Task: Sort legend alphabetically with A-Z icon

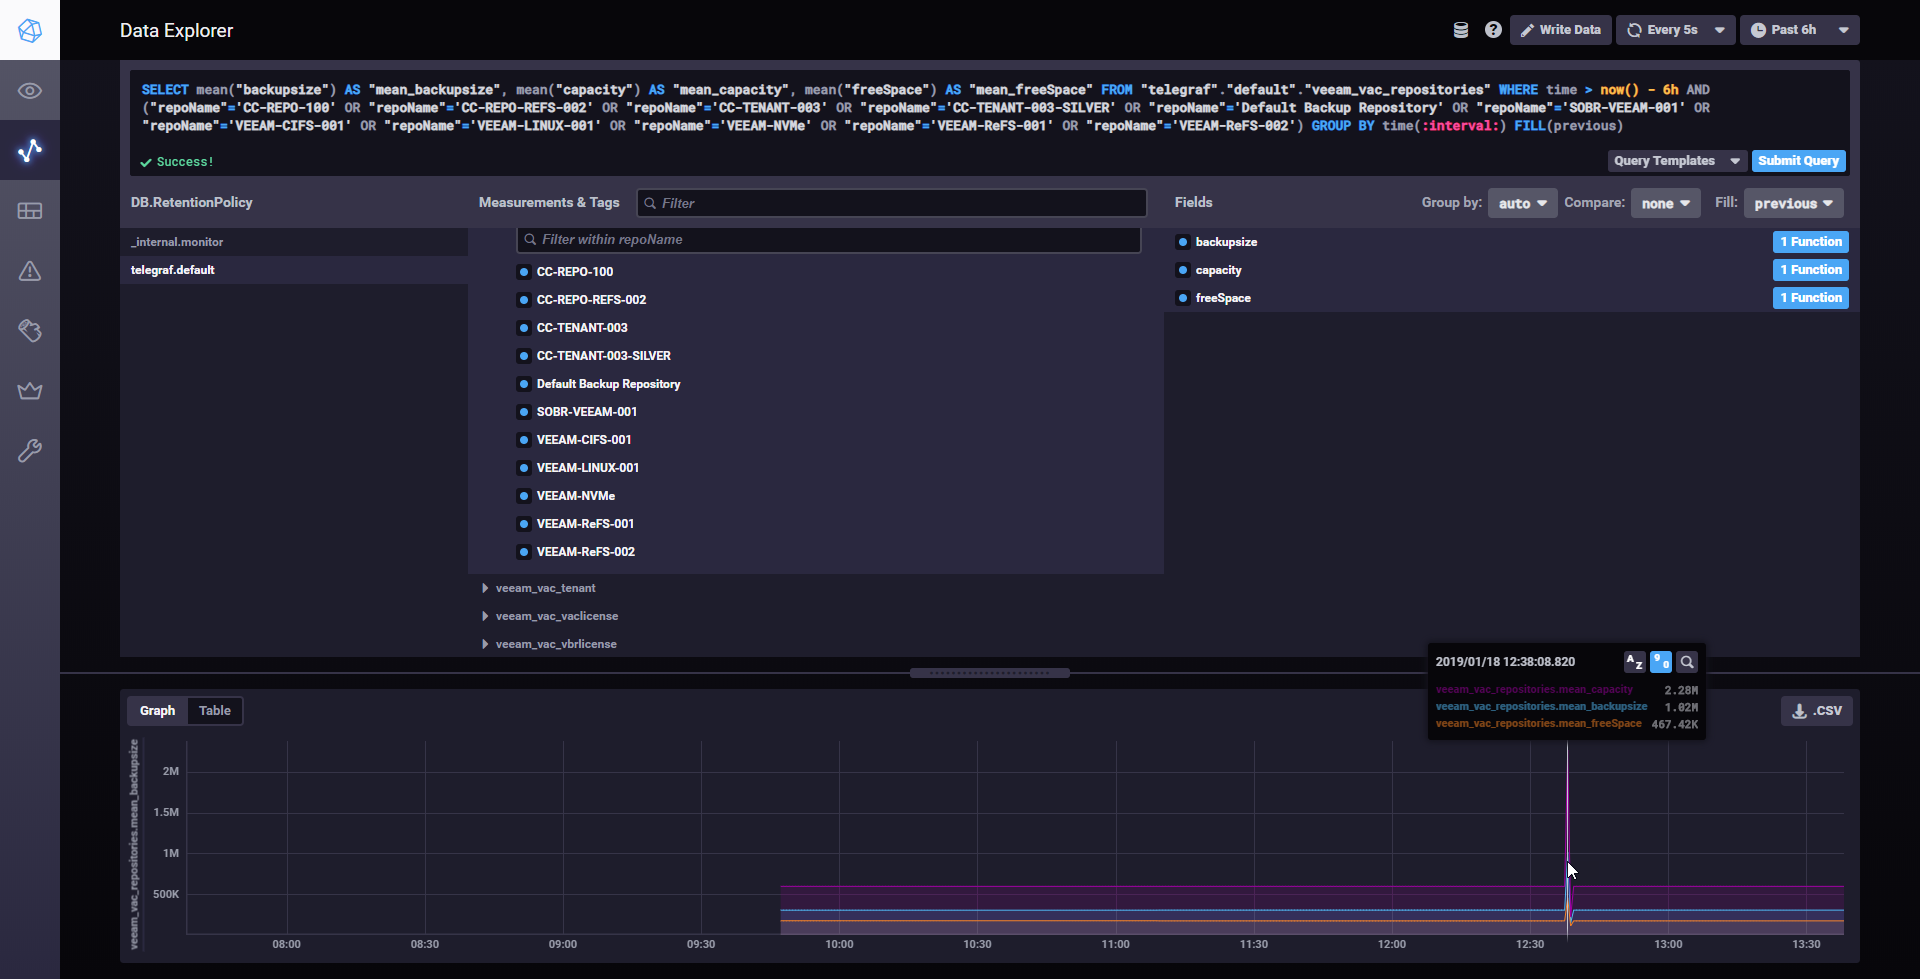Action: click(1634, 662)
